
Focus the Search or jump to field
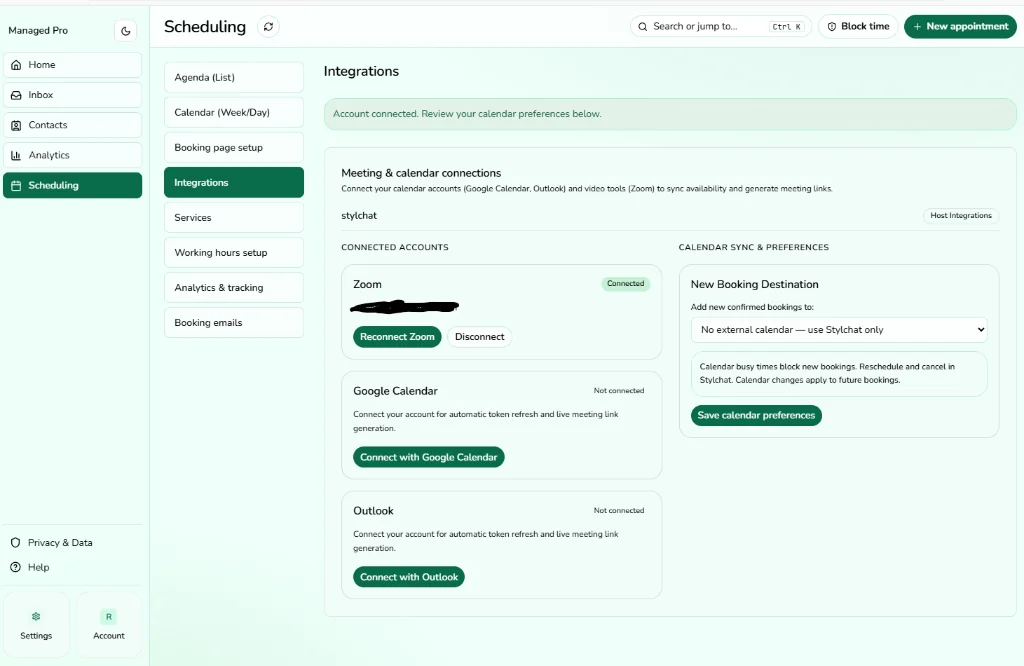click(720, 27)
